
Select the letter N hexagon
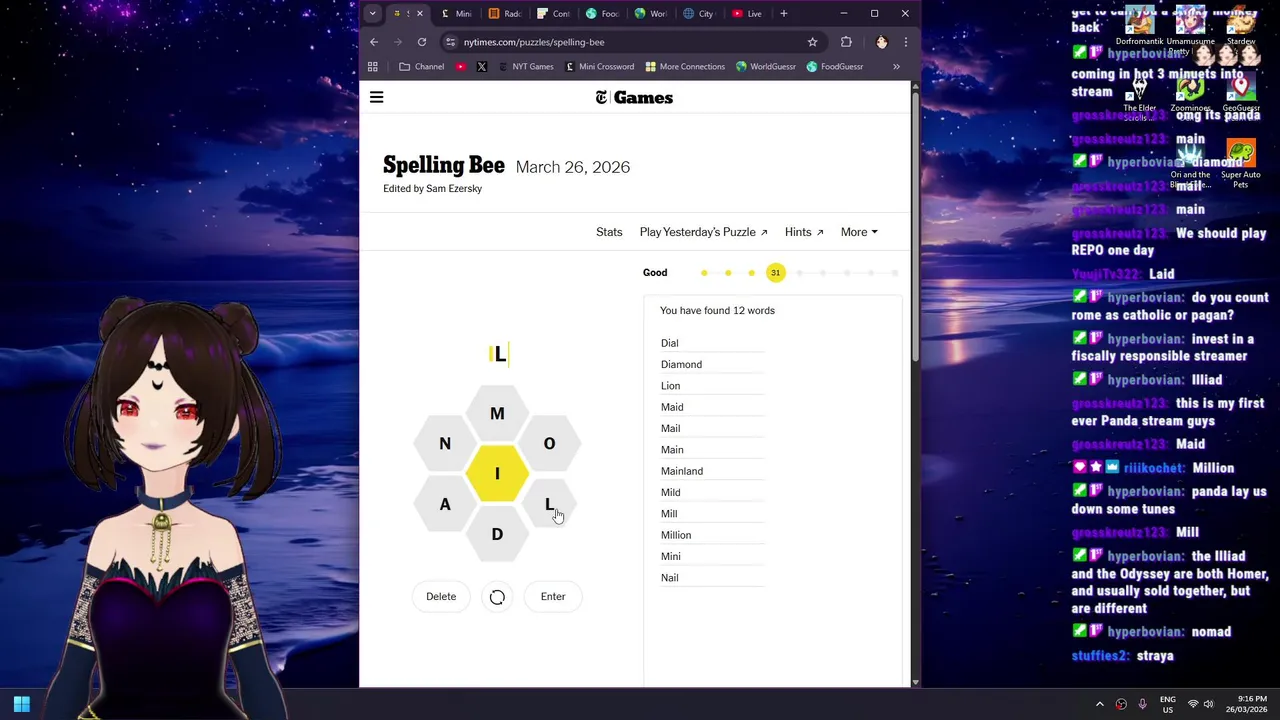(x=445, y=443)
